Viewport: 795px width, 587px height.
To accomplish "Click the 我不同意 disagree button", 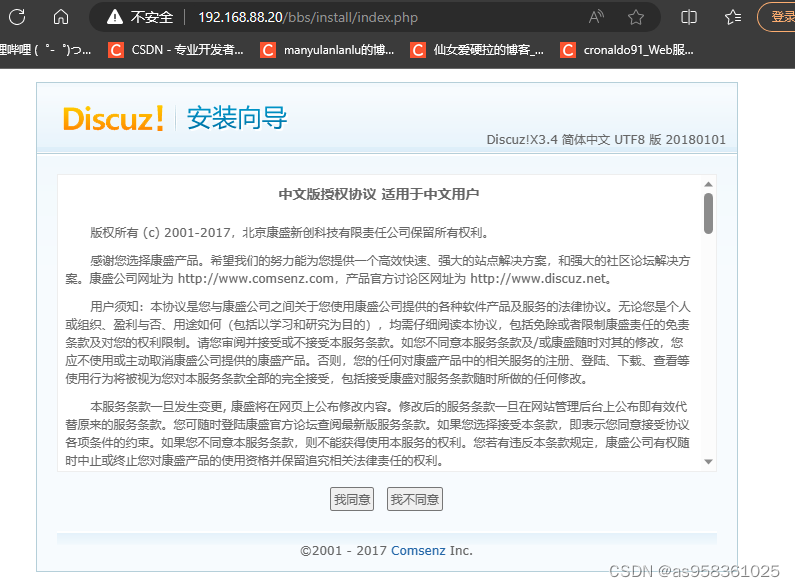I will click(415, 499).
